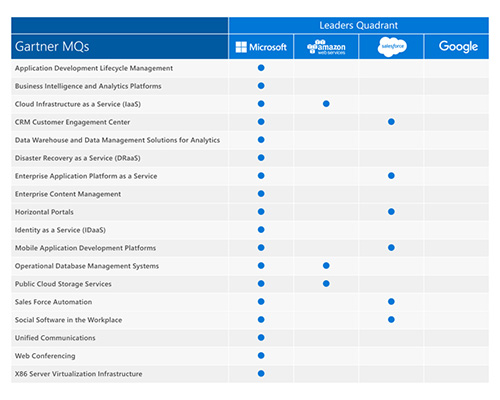
Task: Click Salesforce dot for Sales Force Automation
Action: [391, 302]
